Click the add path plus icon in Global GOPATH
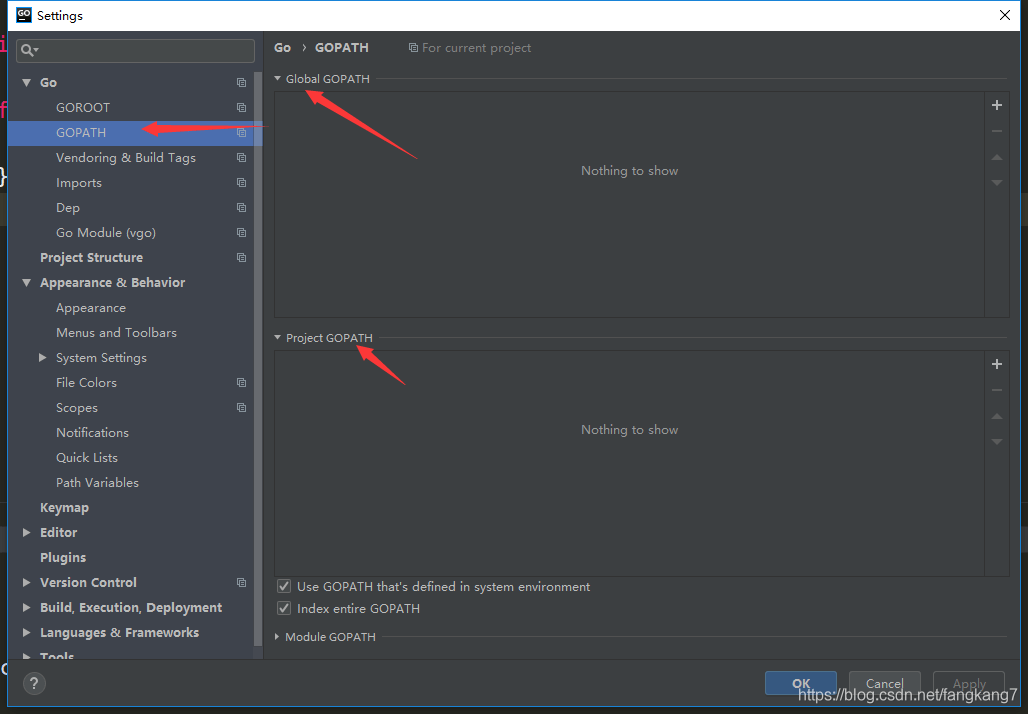Screen dimensions: 1028x714 [x=997, y=105]
